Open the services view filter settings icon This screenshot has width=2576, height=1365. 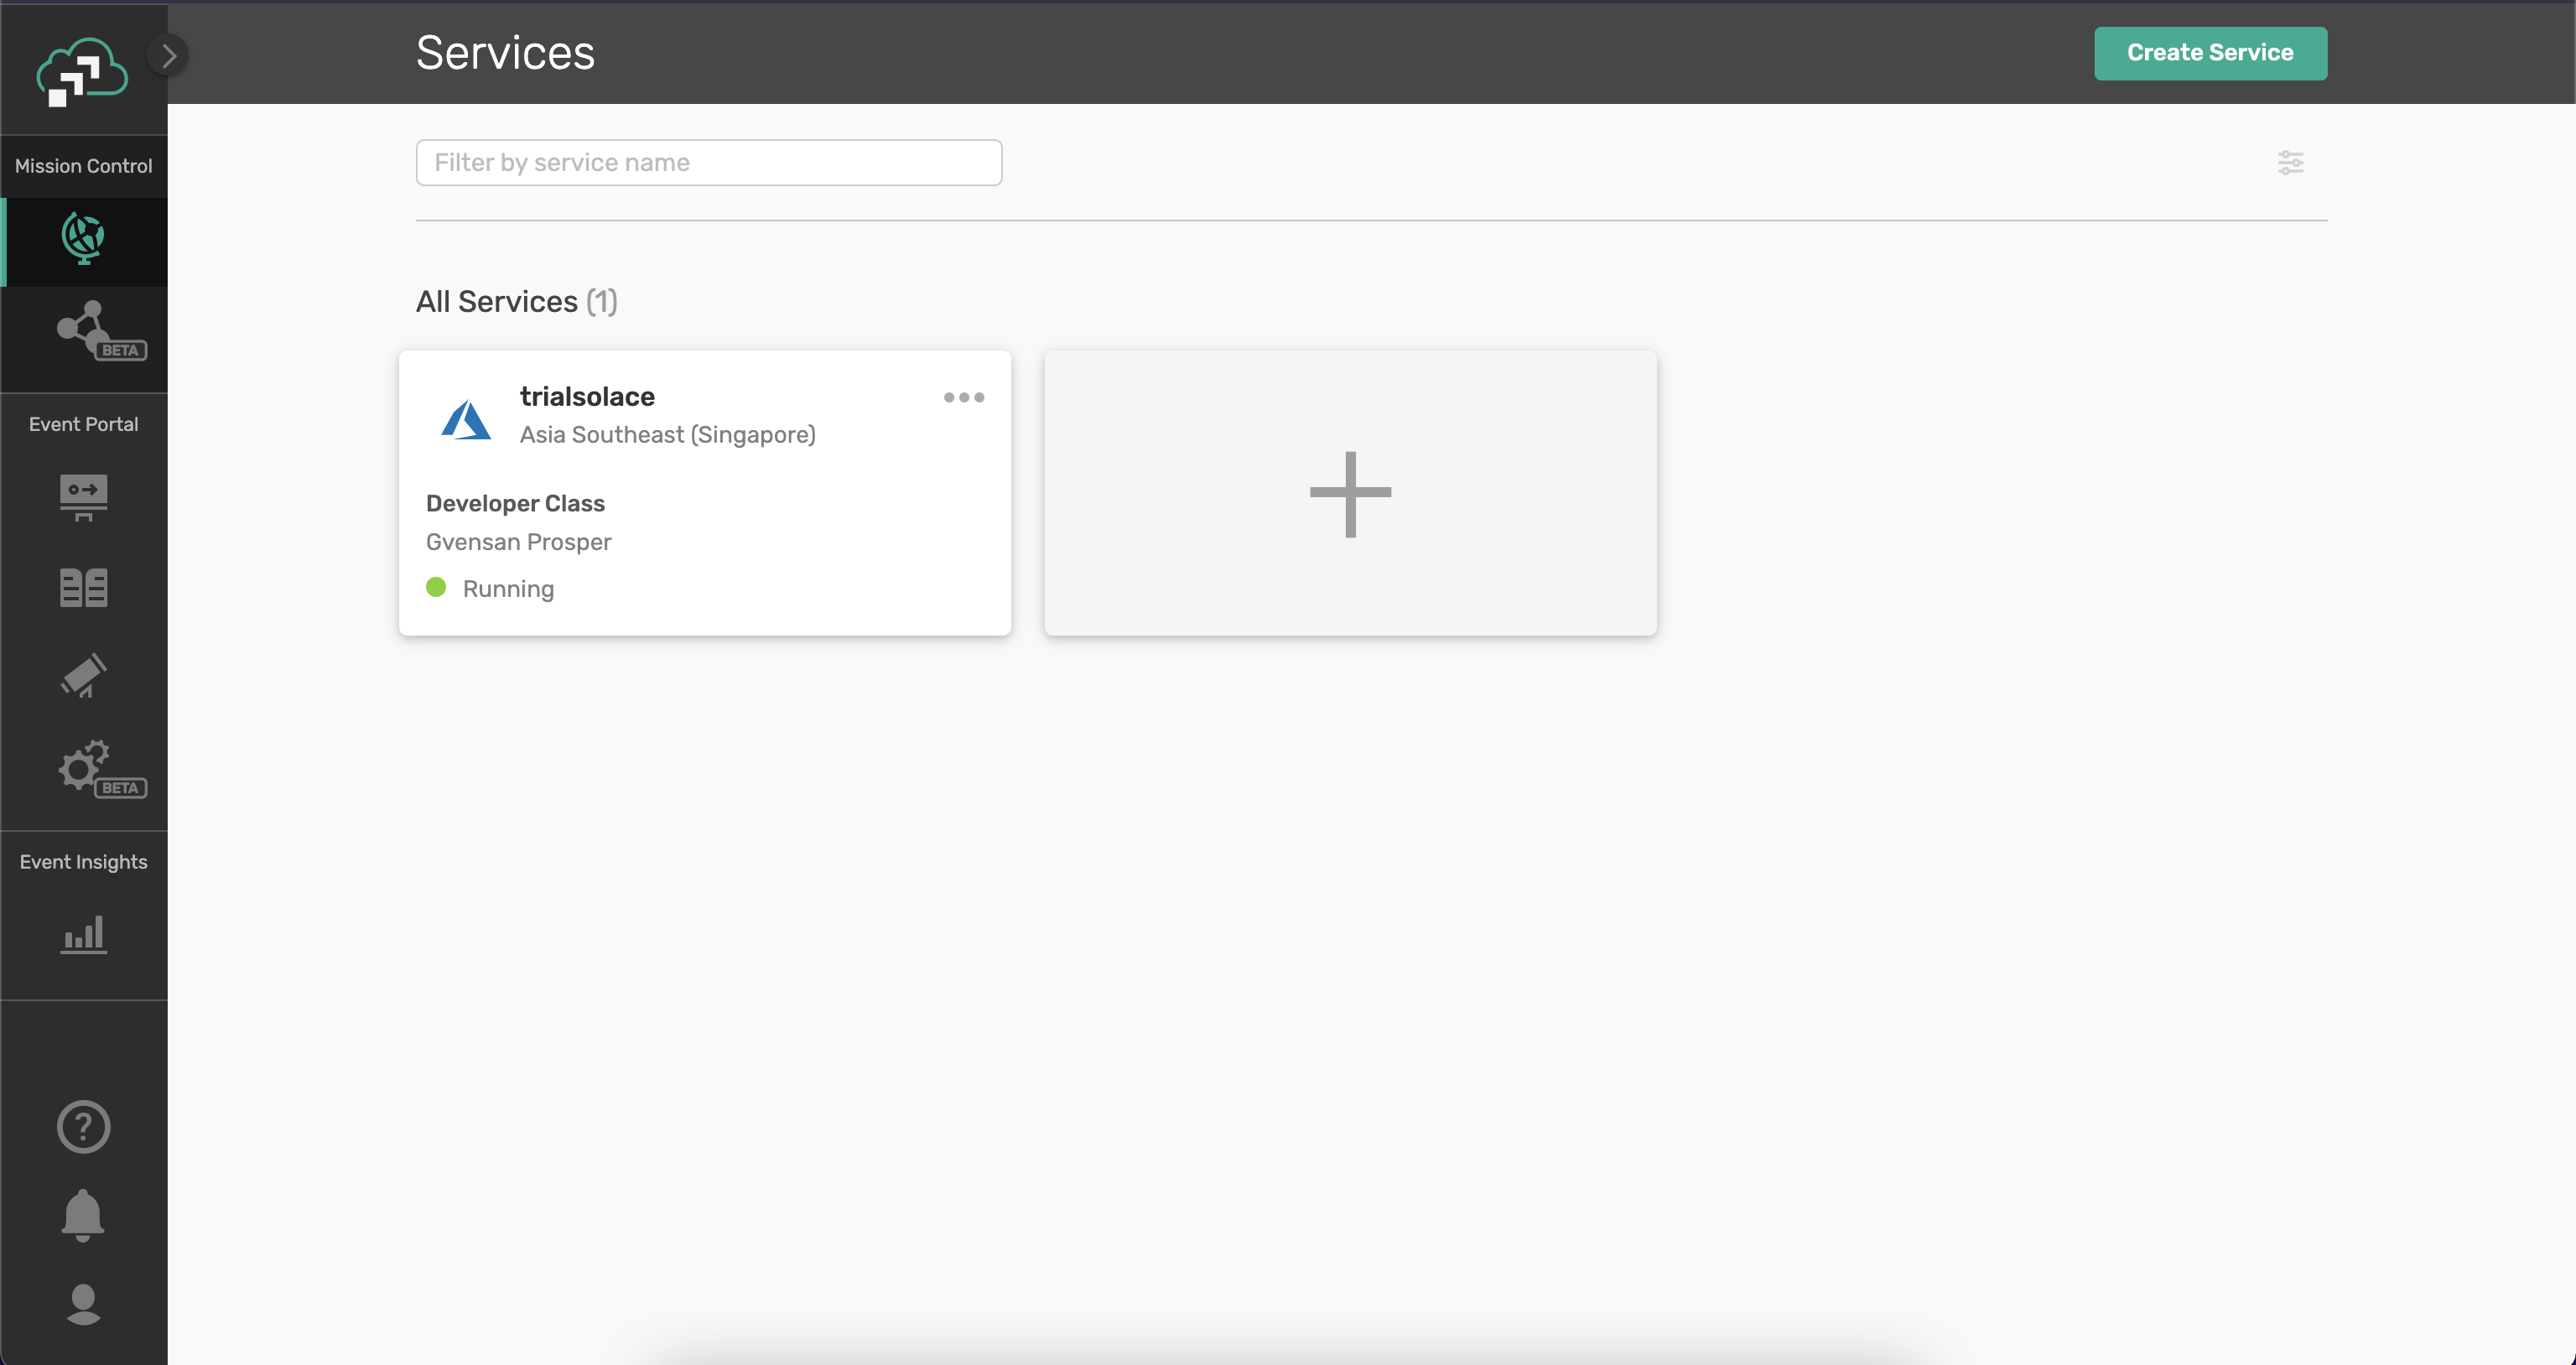(2290, 162)
